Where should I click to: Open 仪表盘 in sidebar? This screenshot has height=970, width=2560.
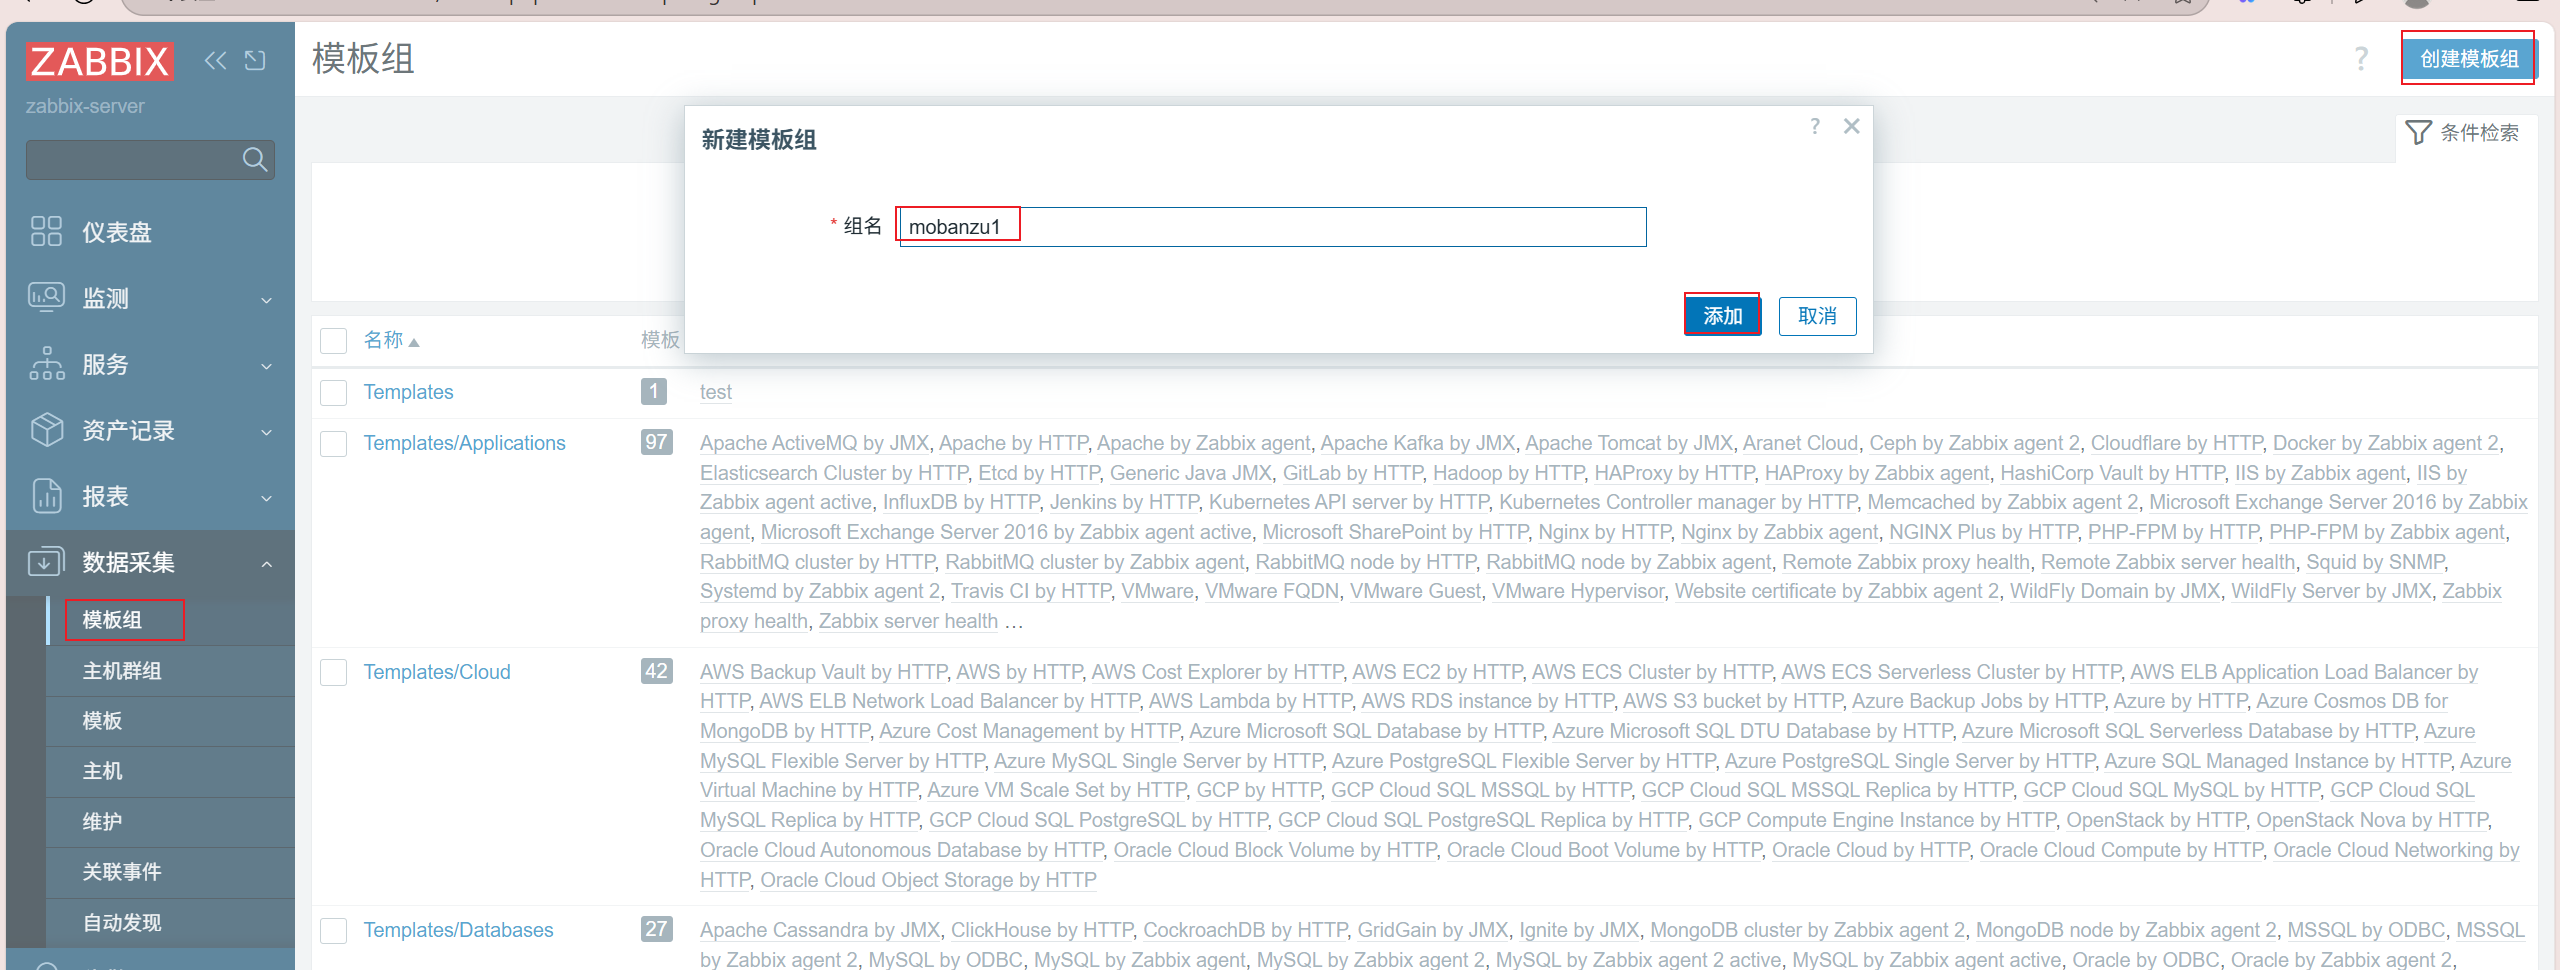[x=117, y=232]
